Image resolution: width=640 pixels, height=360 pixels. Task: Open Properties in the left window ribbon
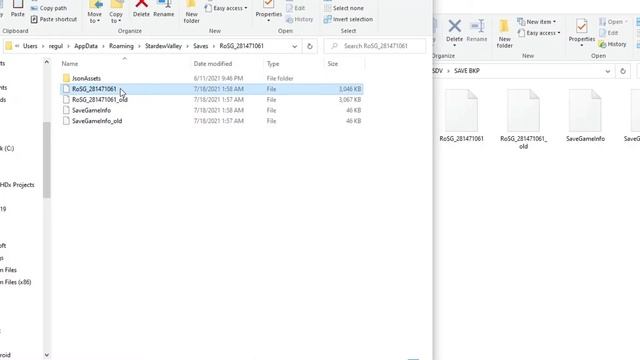pyautogui.click(x=269, y=11)
